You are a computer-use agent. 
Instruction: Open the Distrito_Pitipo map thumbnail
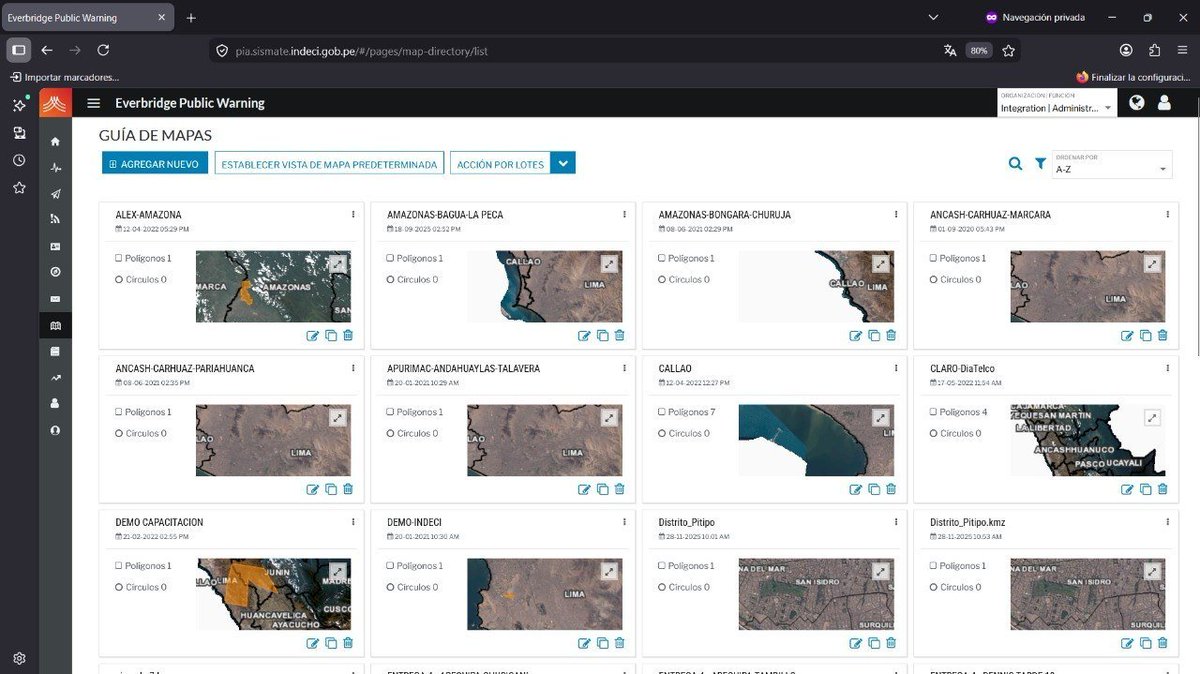816,594
